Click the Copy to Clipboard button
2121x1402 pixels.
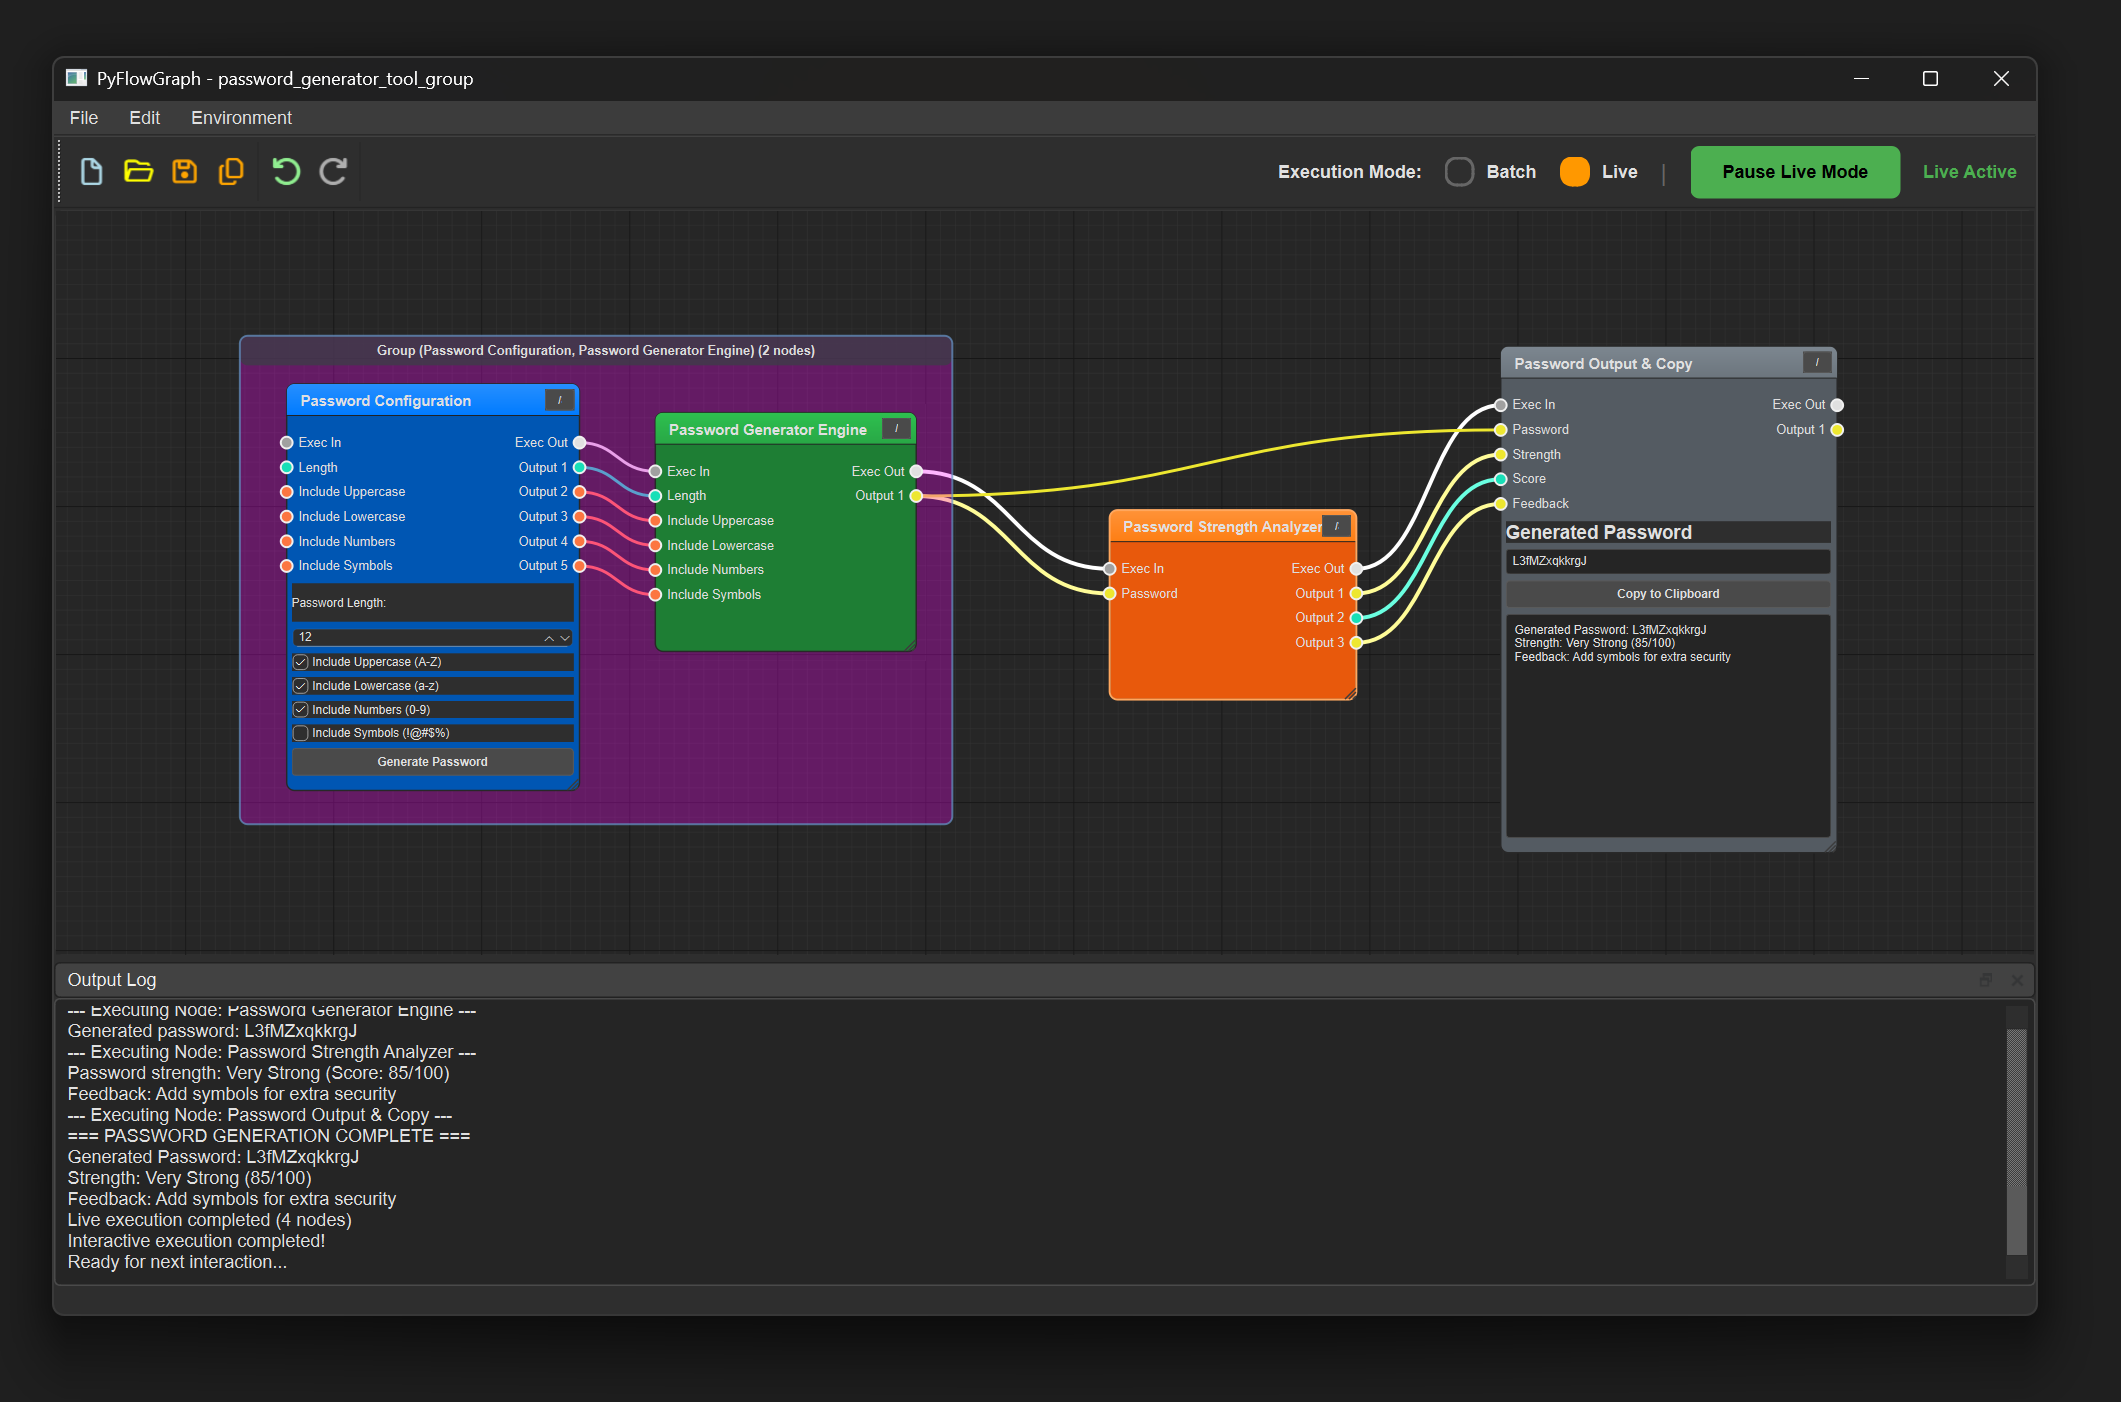pos(1667,594)
